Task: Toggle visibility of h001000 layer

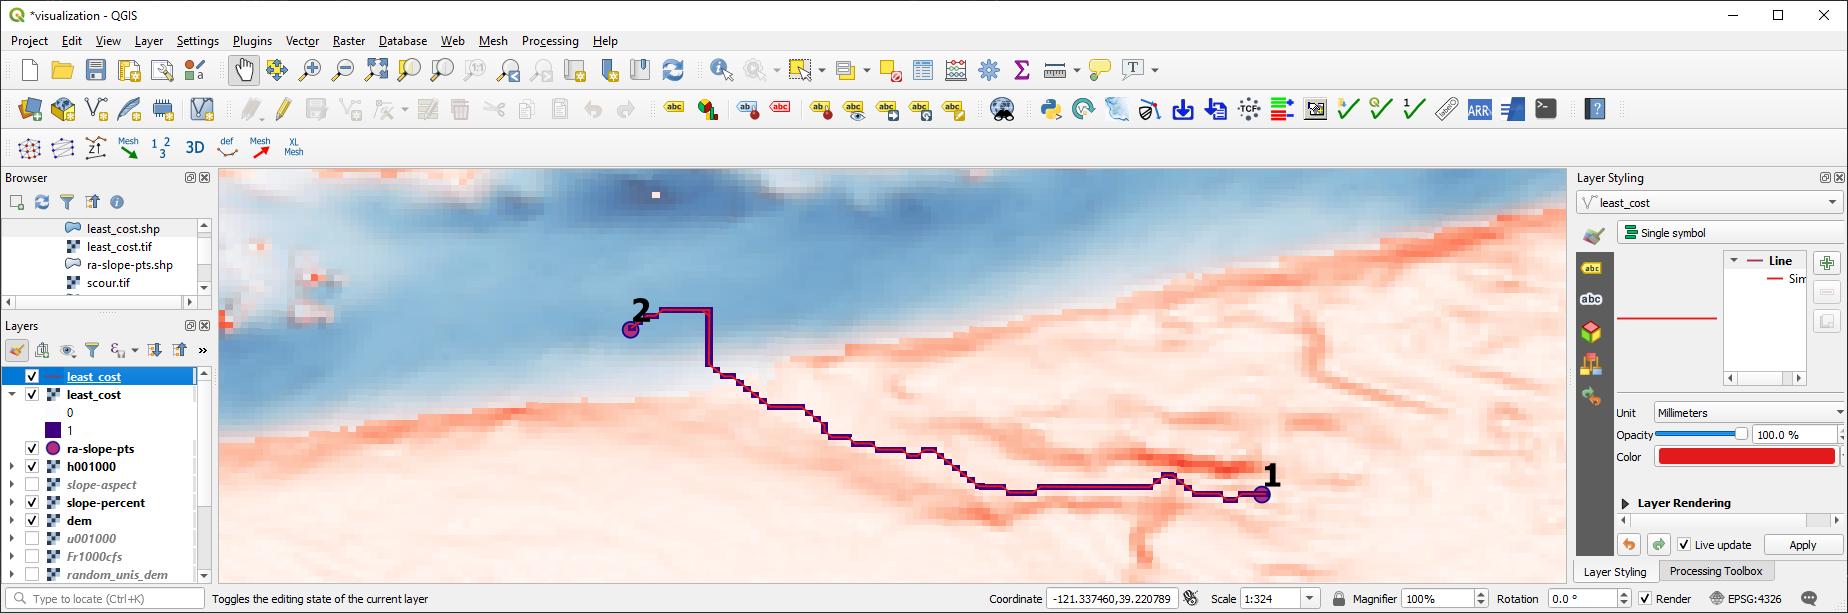Action: point(32,467)
